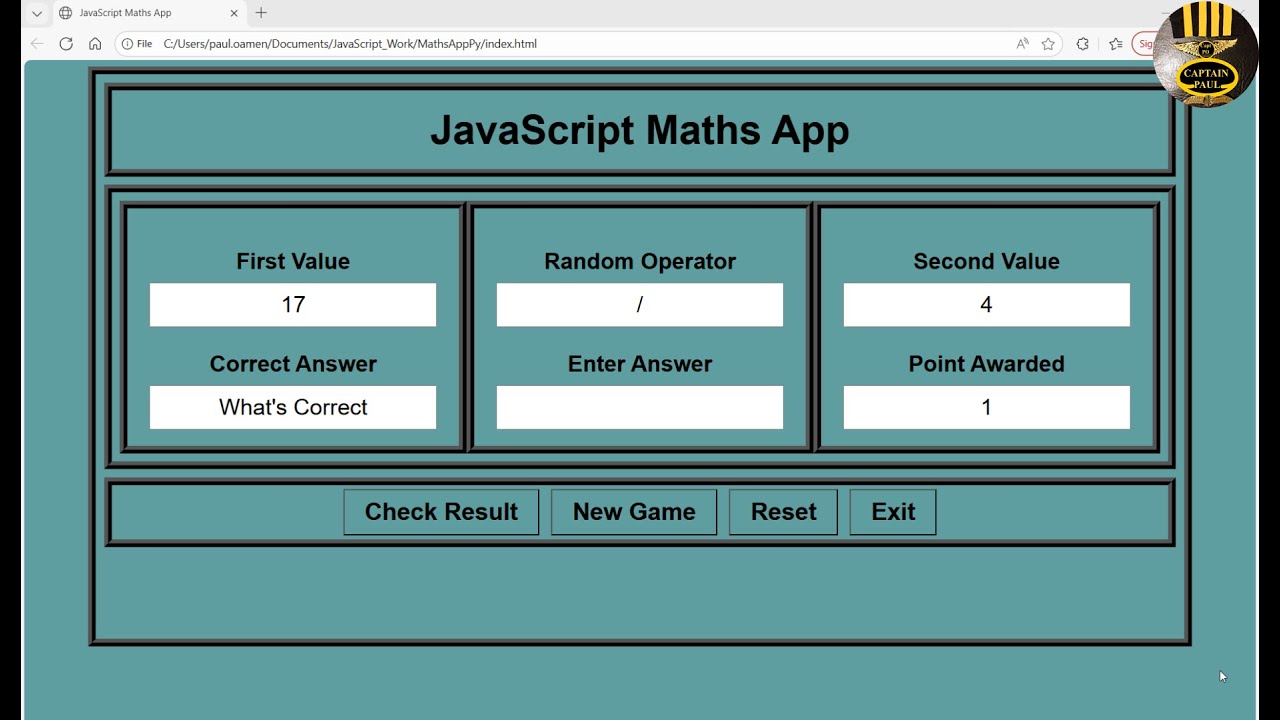Screen dimensions: 1280x720
Task: Click the Correct Answer label
Action: coord(293,364)
